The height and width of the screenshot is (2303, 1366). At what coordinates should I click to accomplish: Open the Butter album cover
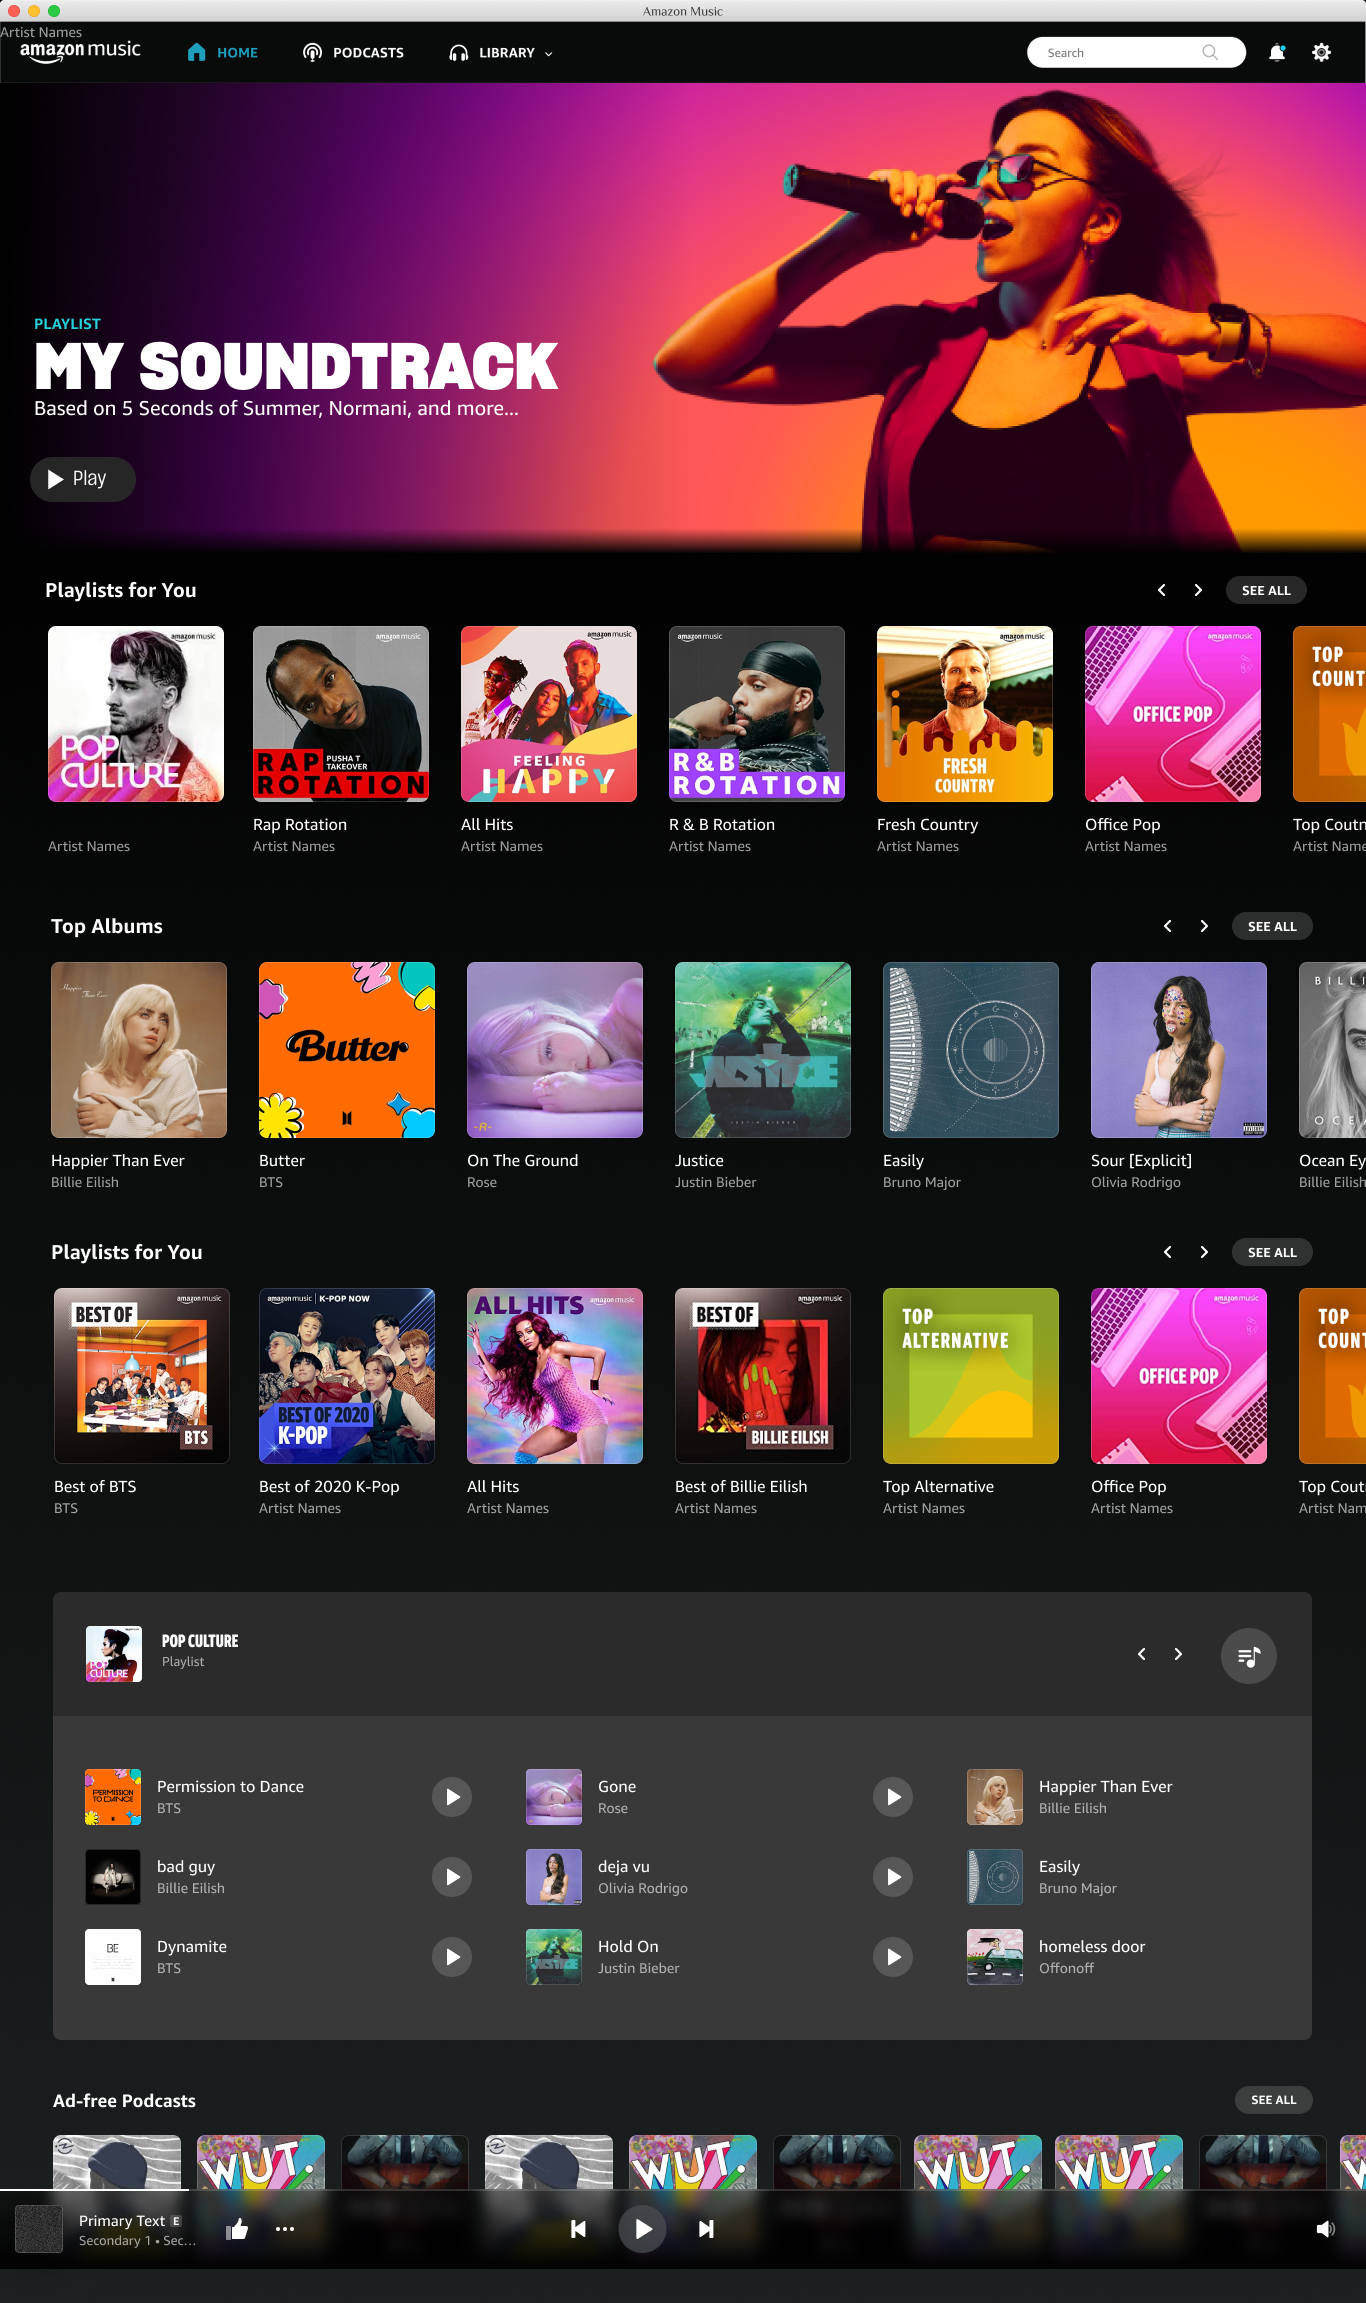pyautogui.click(x=347, y=1050)
